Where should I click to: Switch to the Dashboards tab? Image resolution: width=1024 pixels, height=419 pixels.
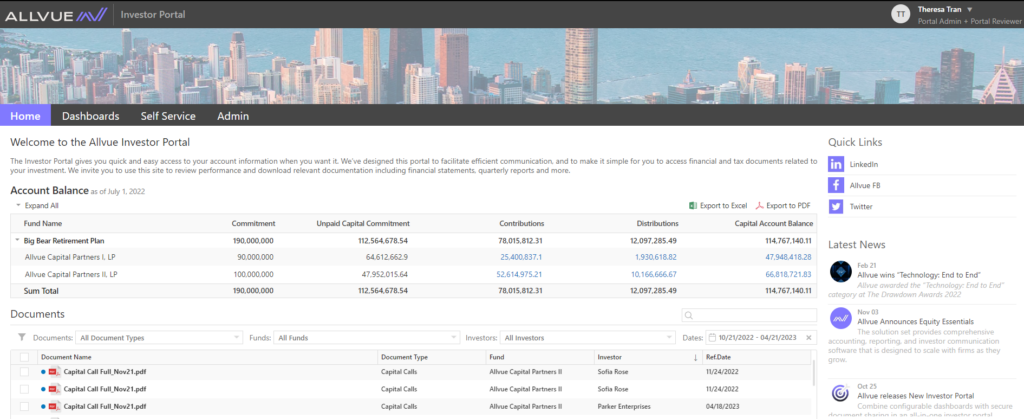[x=91, y=116]
